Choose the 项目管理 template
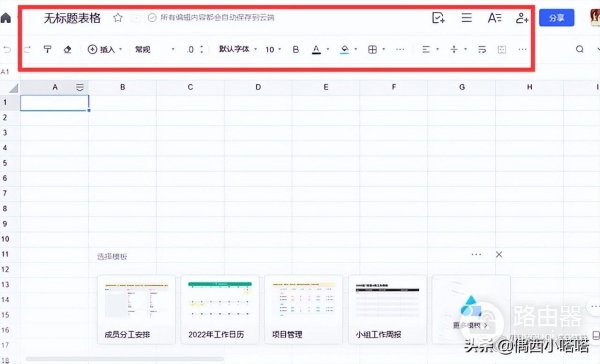Screen dimensions: 600x364 click(x=303, y=309)
